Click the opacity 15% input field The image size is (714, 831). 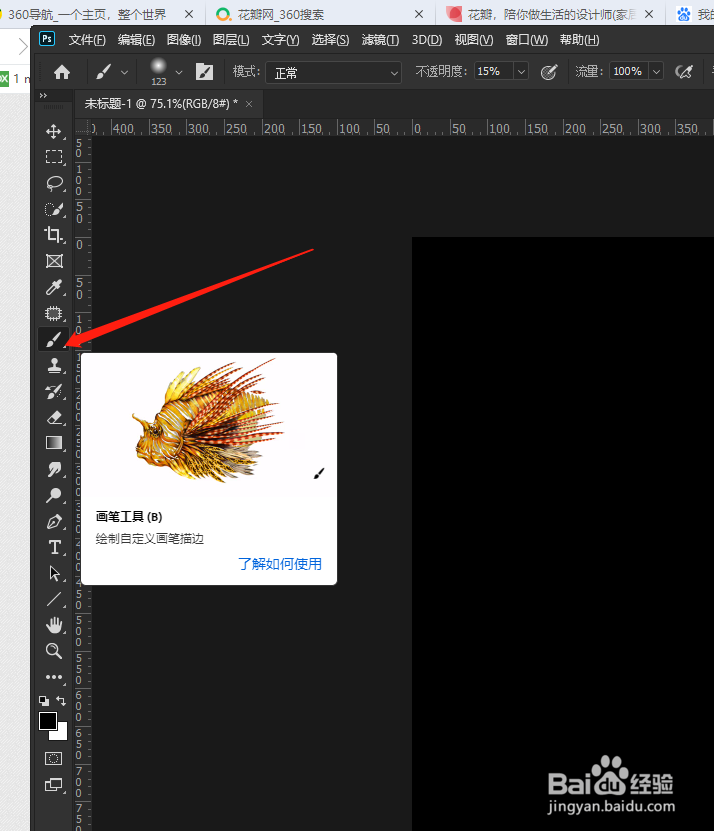pos(493,72)
